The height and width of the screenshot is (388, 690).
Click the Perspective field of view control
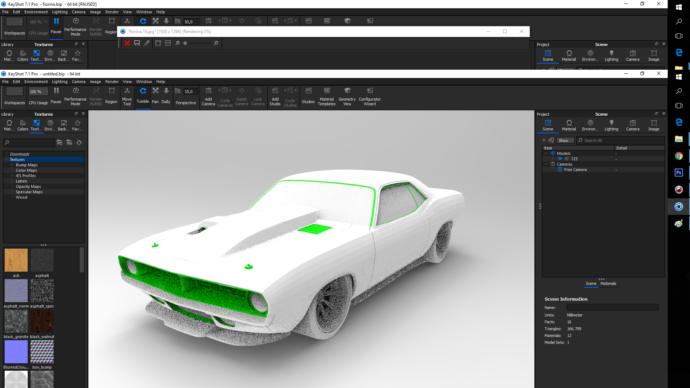pos(186,96)
